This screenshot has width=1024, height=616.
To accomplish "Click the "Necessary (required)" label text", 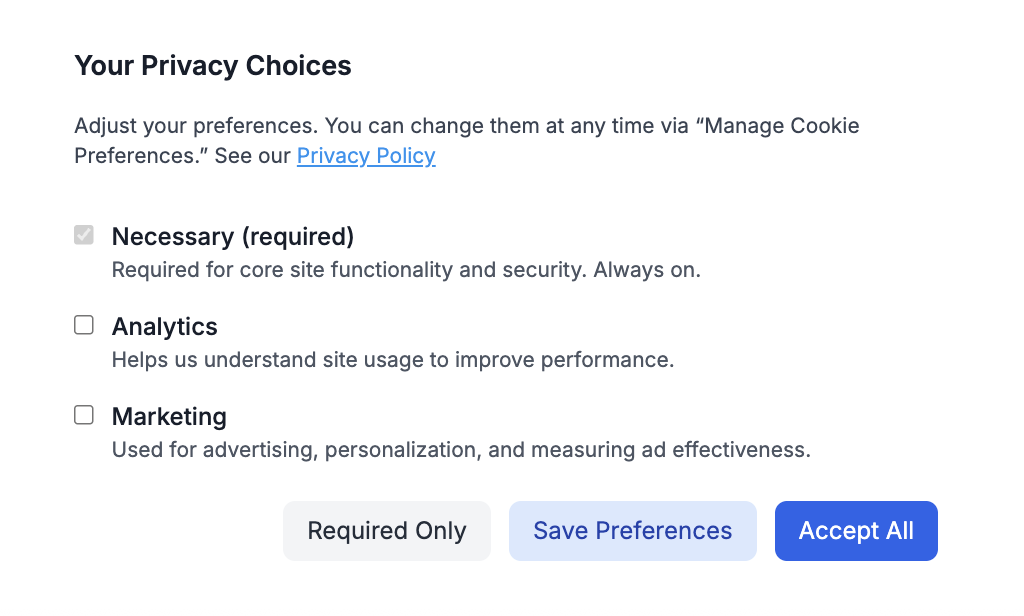I will [x=233, y=237].
